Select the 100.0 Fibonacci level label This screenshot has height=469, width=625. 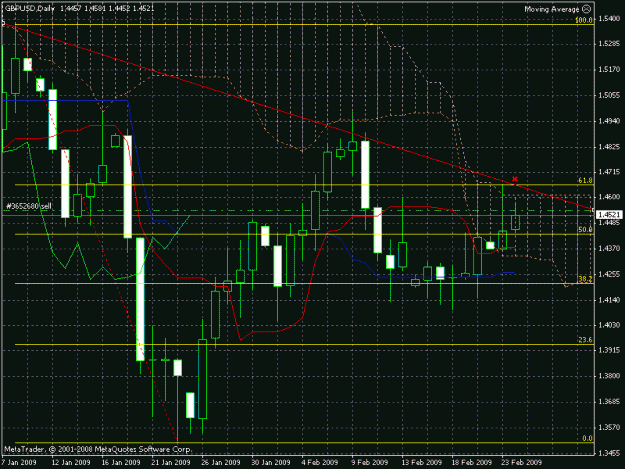tap(584, 20)
